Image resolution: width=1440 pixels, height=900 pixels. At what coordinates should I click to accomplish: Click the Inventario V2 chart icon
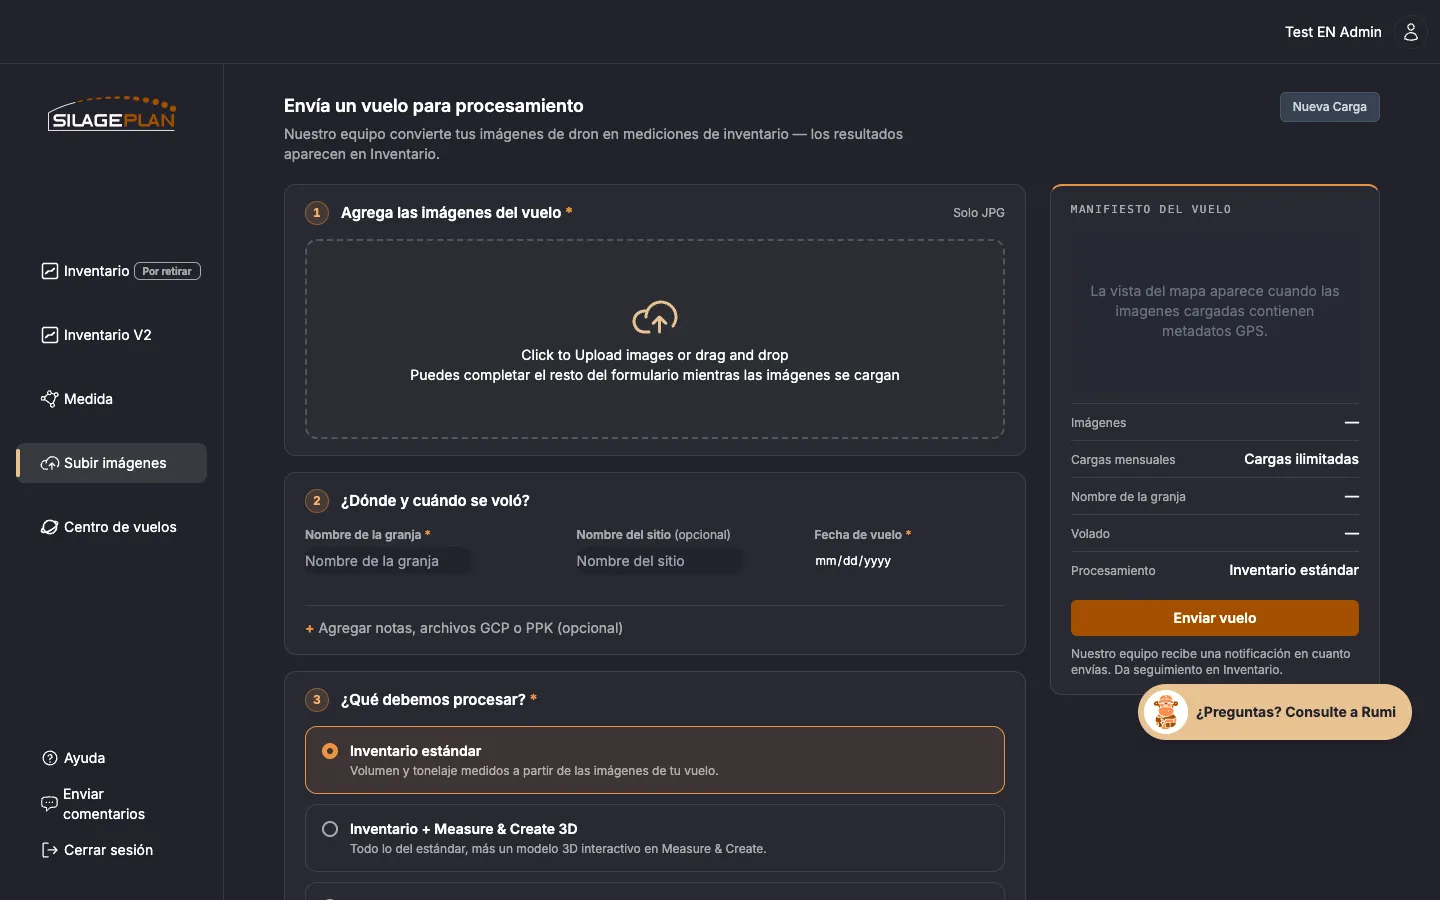click(x=49, y=335)
